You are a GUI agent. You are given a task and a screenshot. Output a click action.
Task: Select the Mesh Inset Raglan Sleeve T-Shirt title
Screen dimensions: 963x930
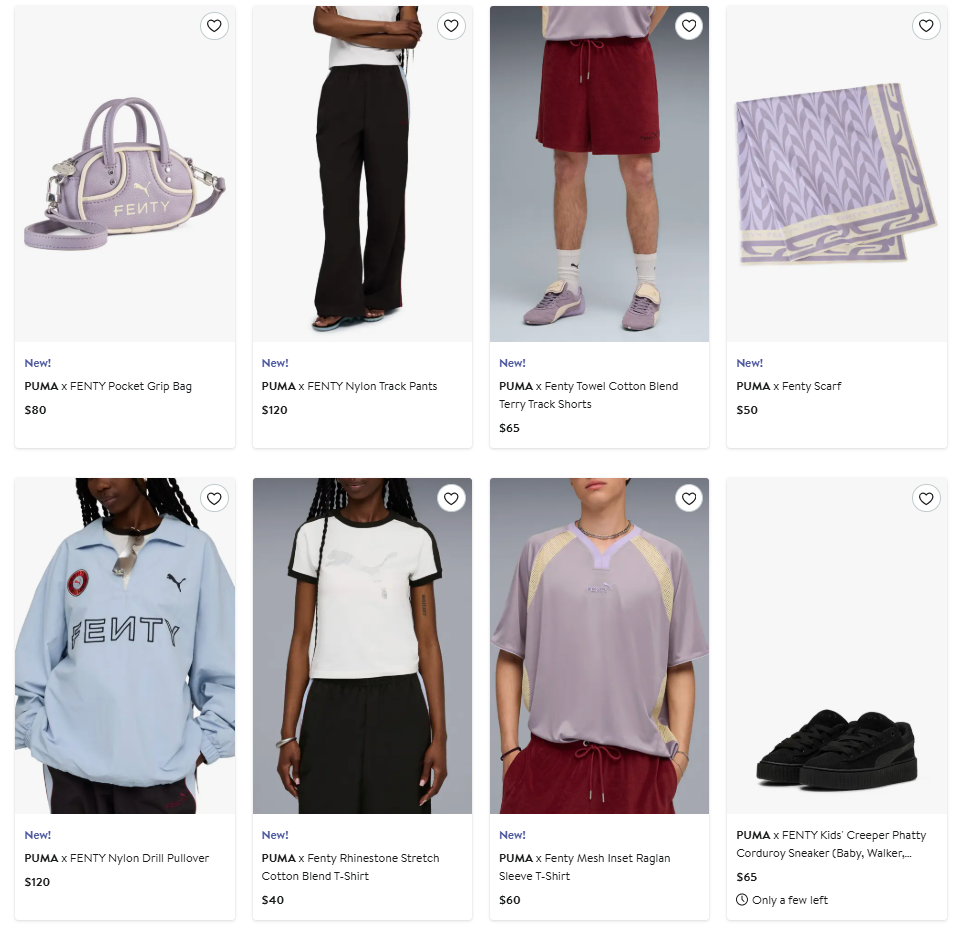pos(585,867)
